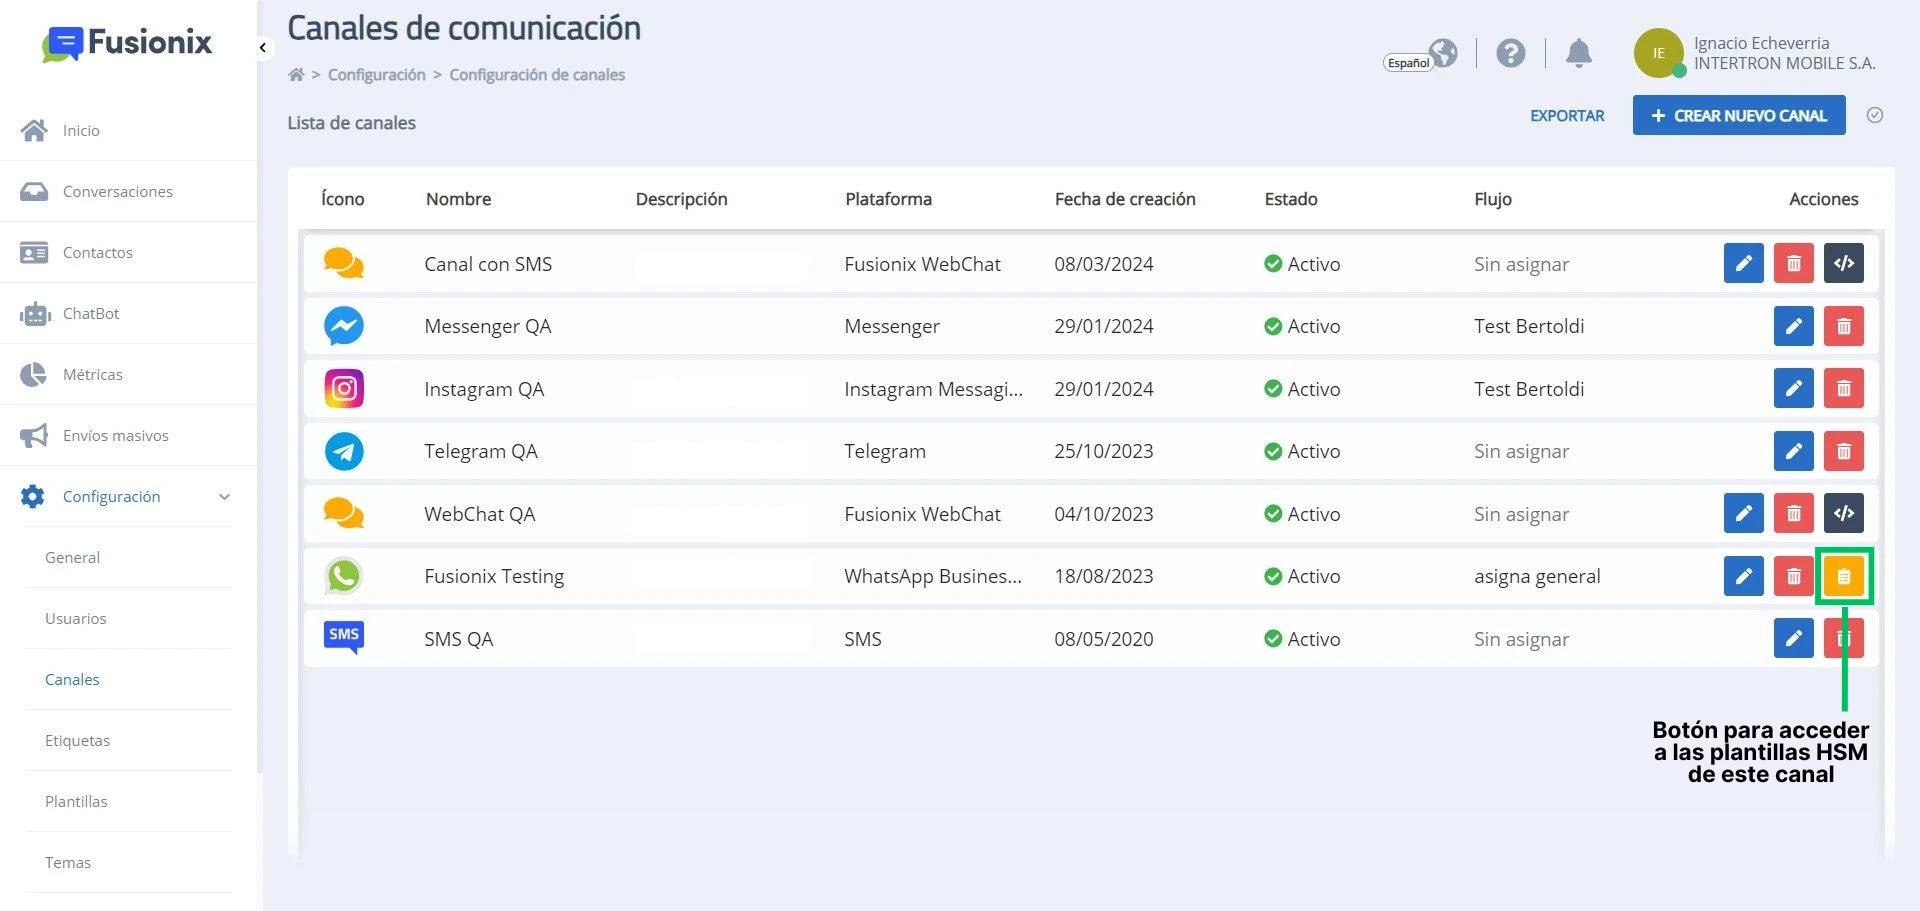Edit the SMS QA channel
The height and width of the screenshot is (911, 1920).
pyautogui.click(x=1793, y=639)
